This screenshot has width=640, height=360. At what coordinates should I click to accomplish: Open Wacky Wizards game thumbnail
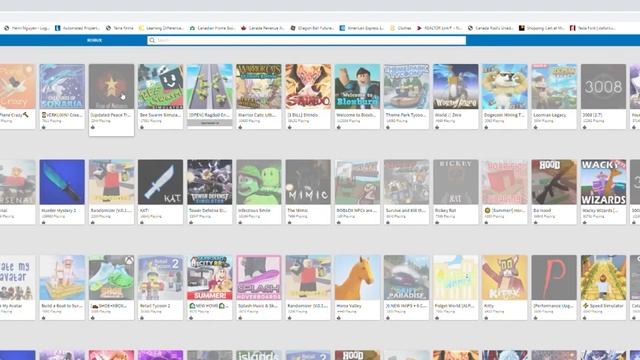click(603, 182)
